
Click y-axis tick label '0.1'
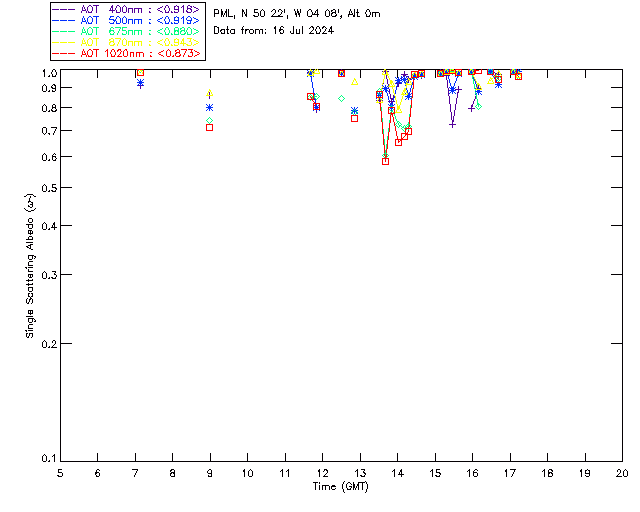(49, 459)
